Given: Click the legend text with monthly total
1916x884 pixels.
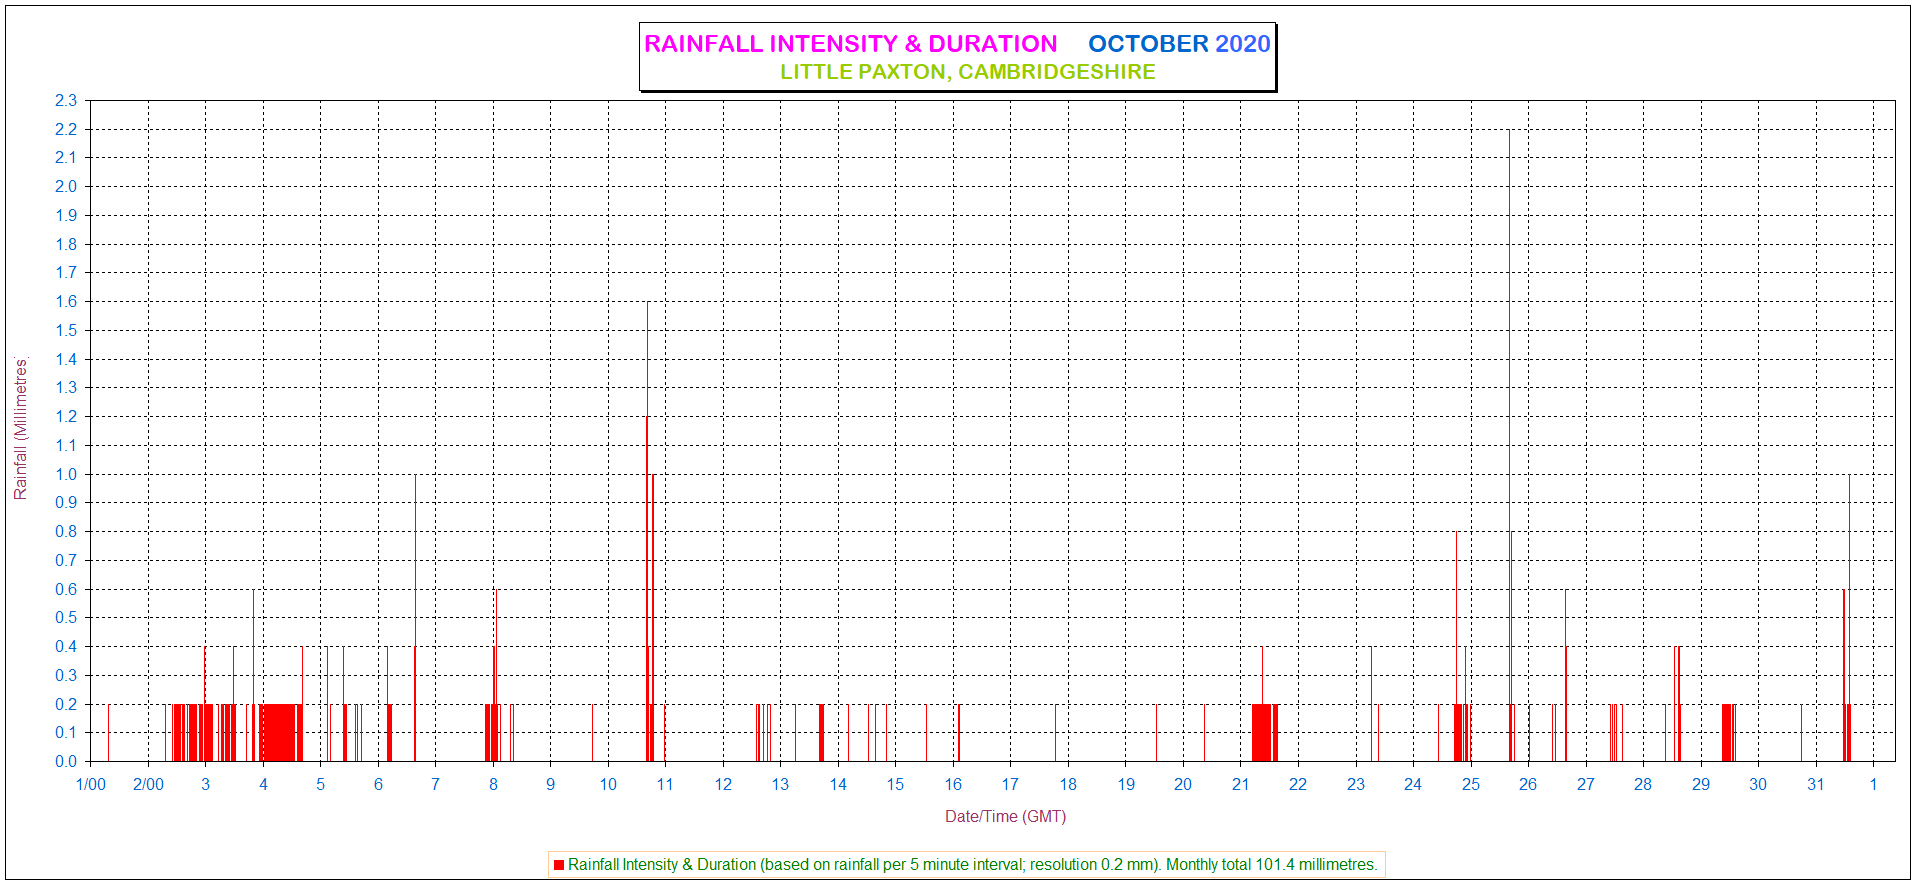Looking at the screenshot, I should 972,865.
